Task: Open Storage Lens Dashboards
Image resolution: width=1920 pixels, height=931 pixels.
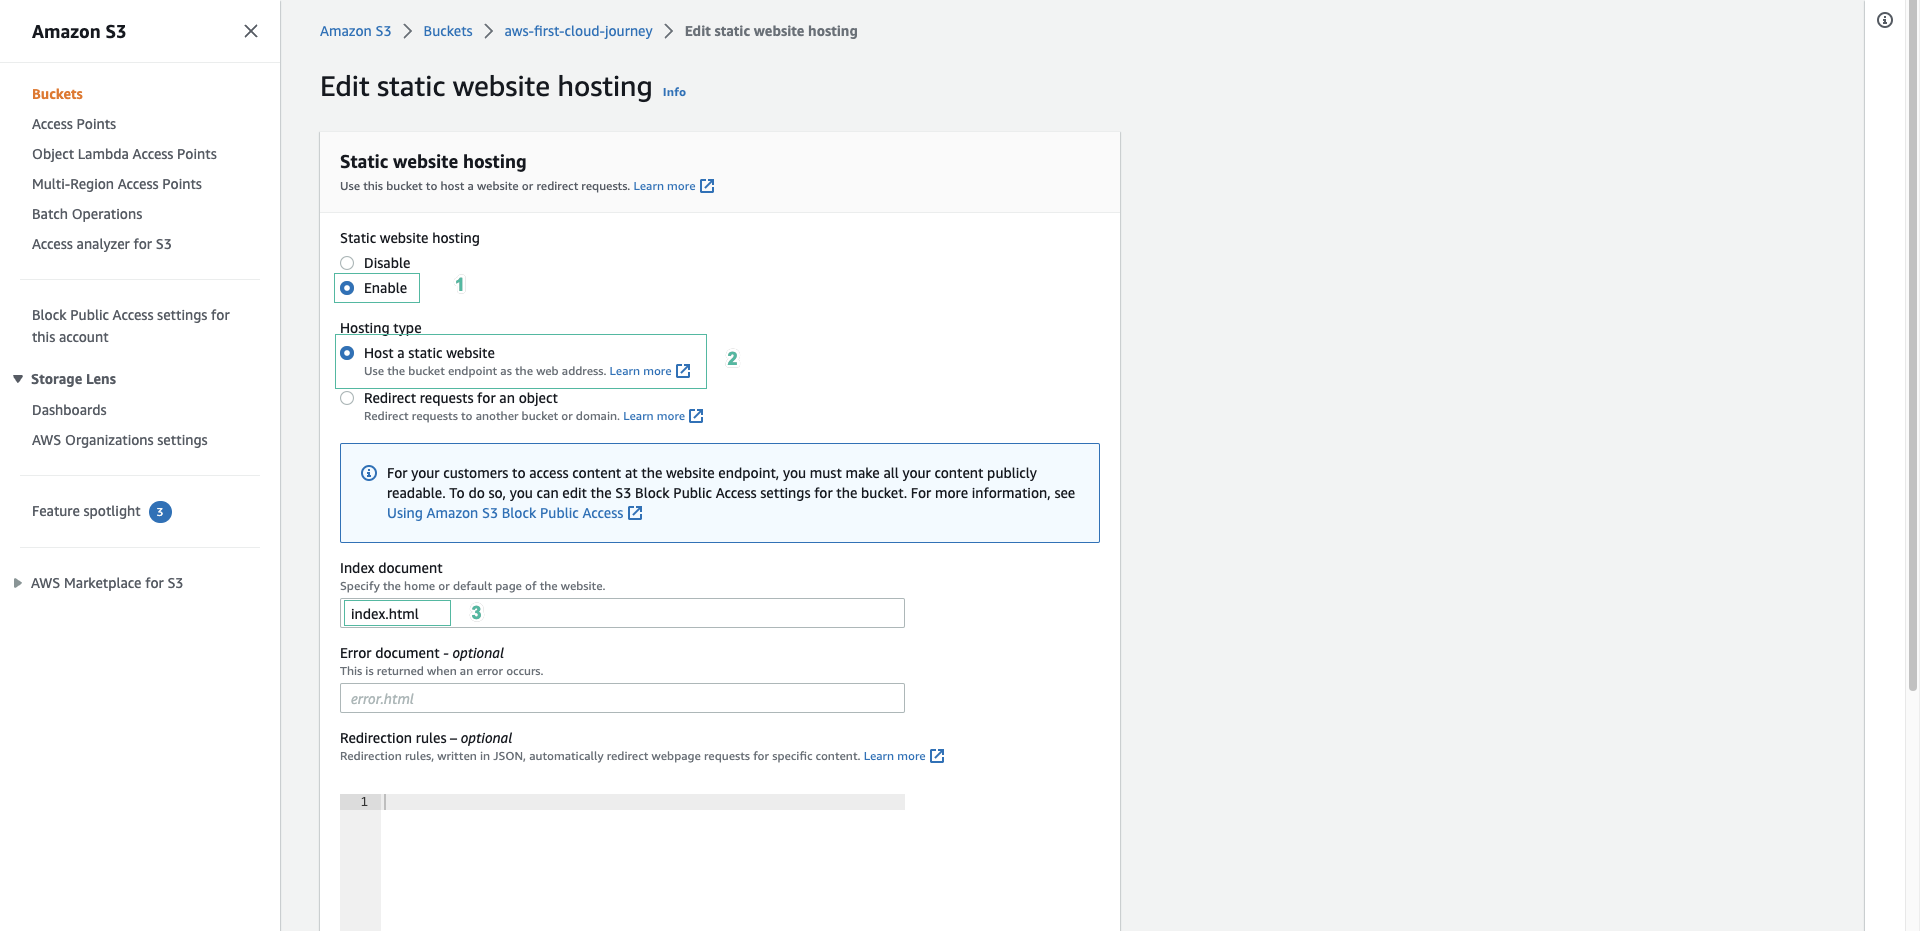Action: tap(69, 410)
